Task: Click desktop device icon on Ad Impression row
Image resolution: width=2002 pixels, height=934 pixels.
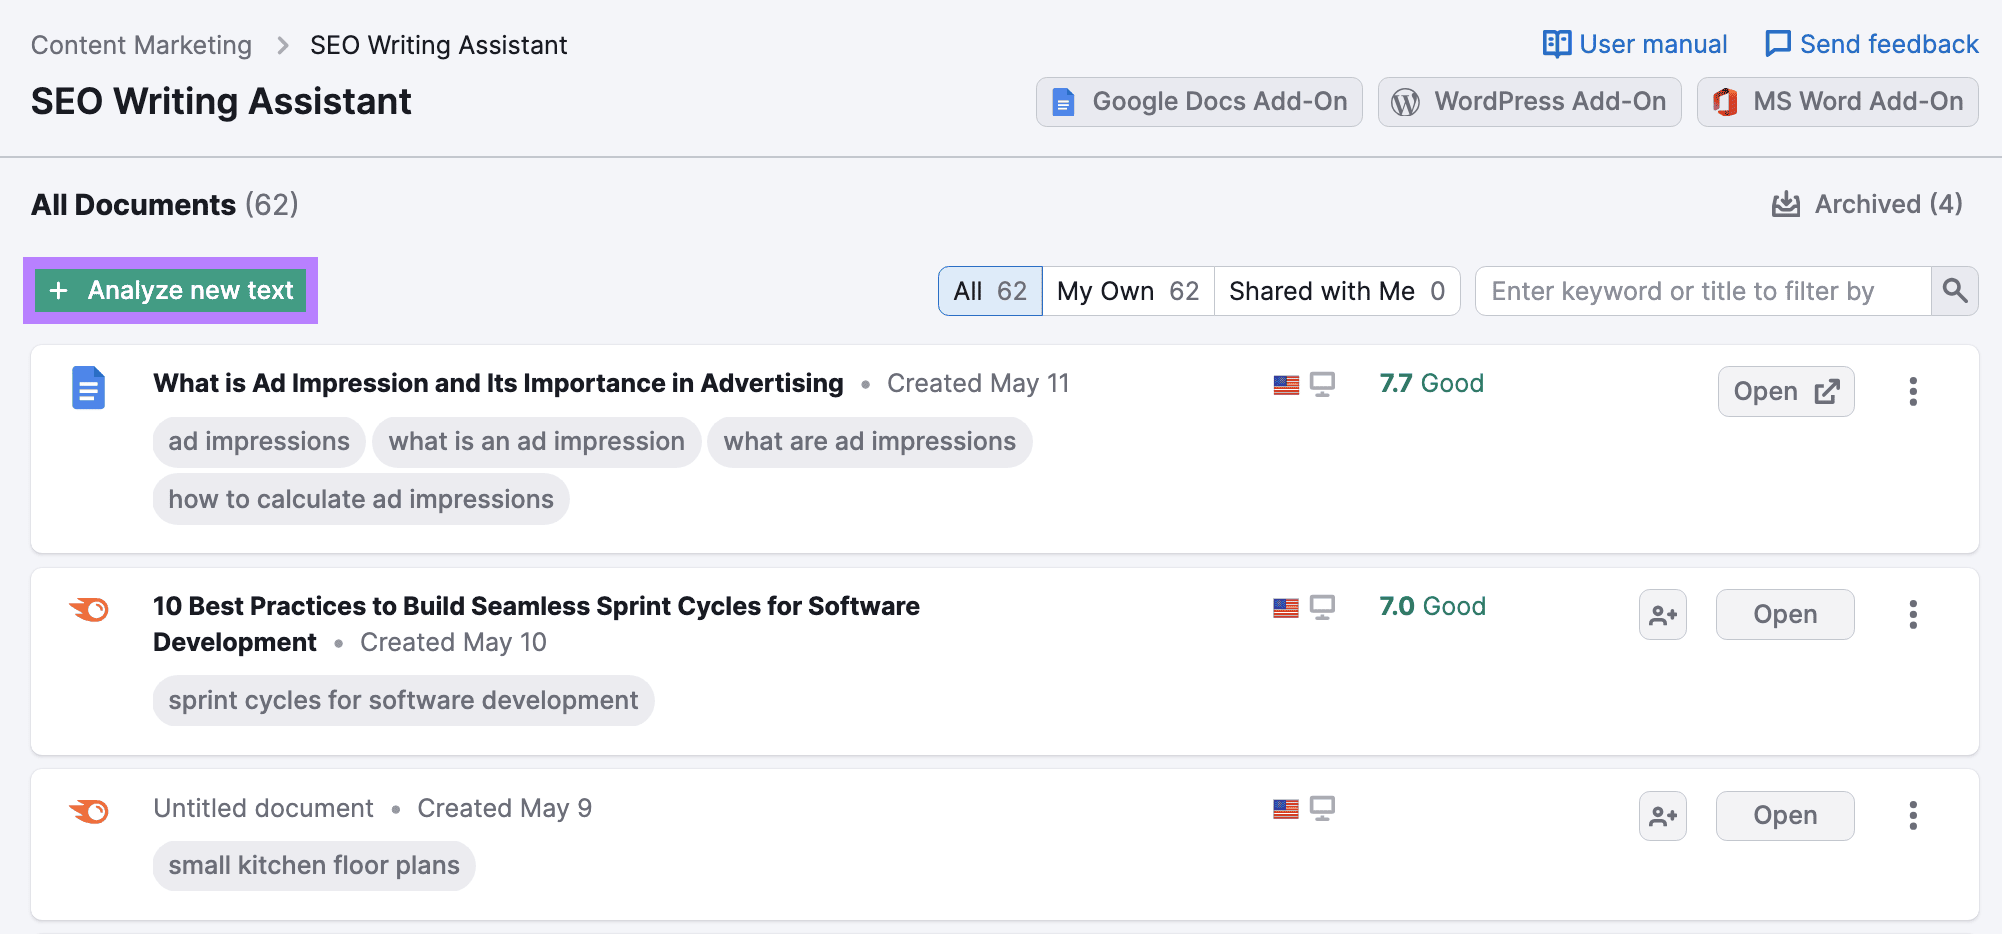Action: click(x=1322, y=384)
